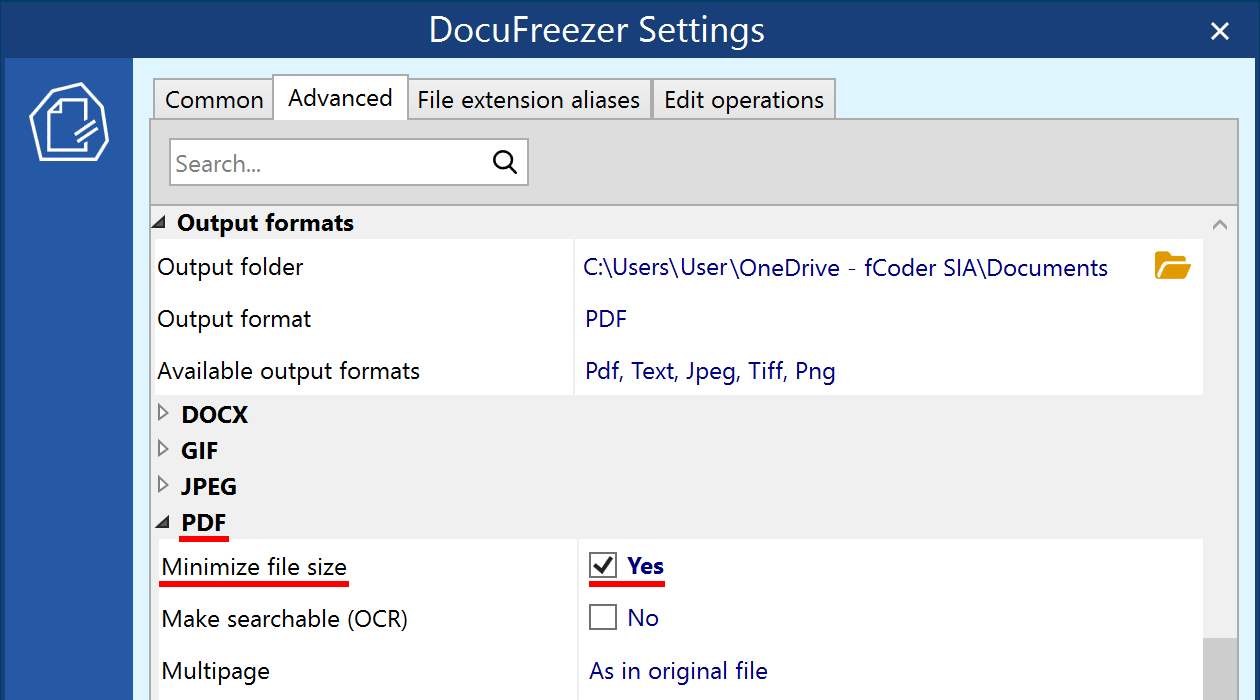Open the File extension aliases tab
The height and width of the screenshot is (700, 1260).
pyautogui.click(x=528, y=100)
